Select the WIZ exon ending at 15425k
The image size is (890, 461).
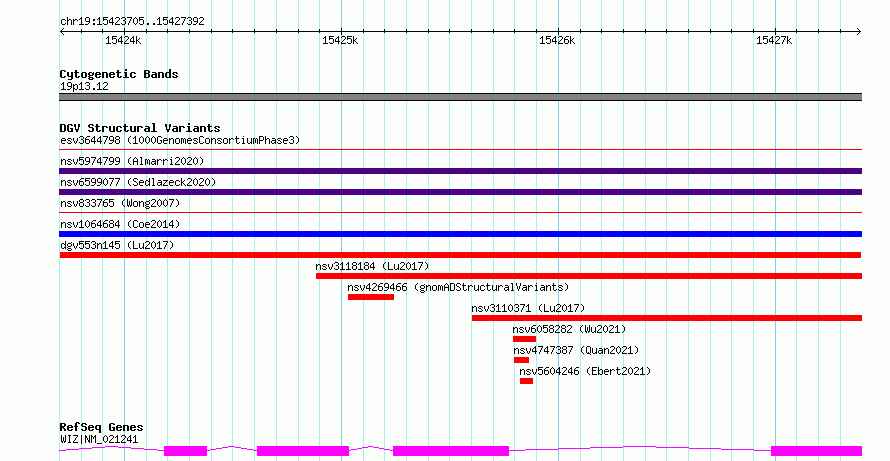pos(303,451)
